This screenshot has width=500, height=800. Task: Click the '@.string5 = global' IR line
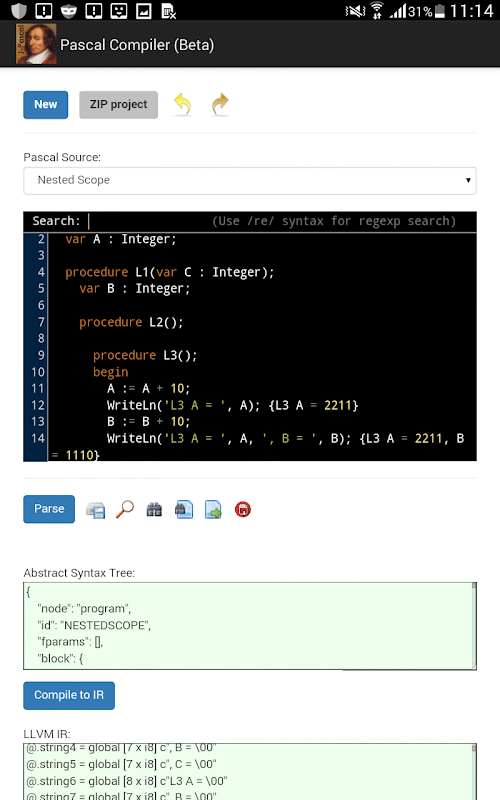pos(121,764)
